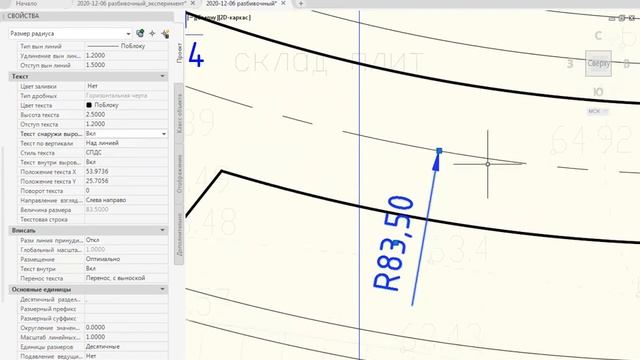Click the Стиль текста value СПДС
Image resolution: width=640 pixels, height=360 pixels.
(126, 153)
